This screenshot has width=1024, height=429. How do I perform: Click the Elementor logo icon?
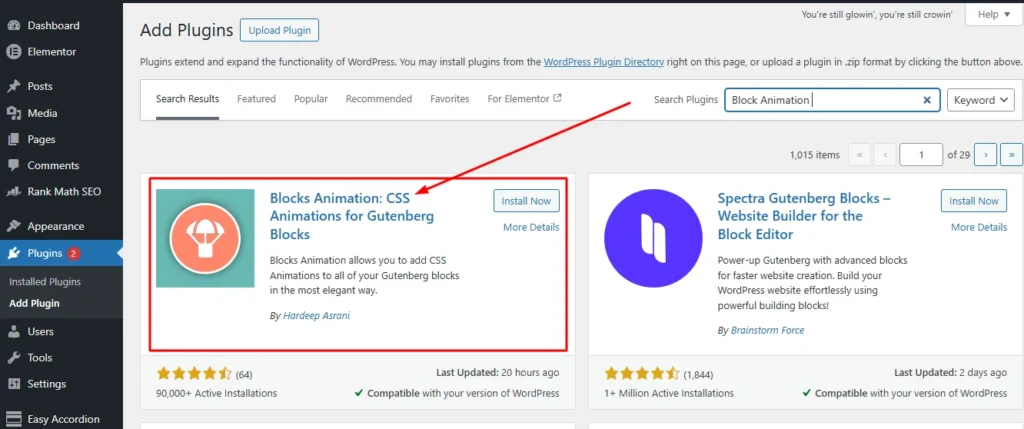[13, 52]
